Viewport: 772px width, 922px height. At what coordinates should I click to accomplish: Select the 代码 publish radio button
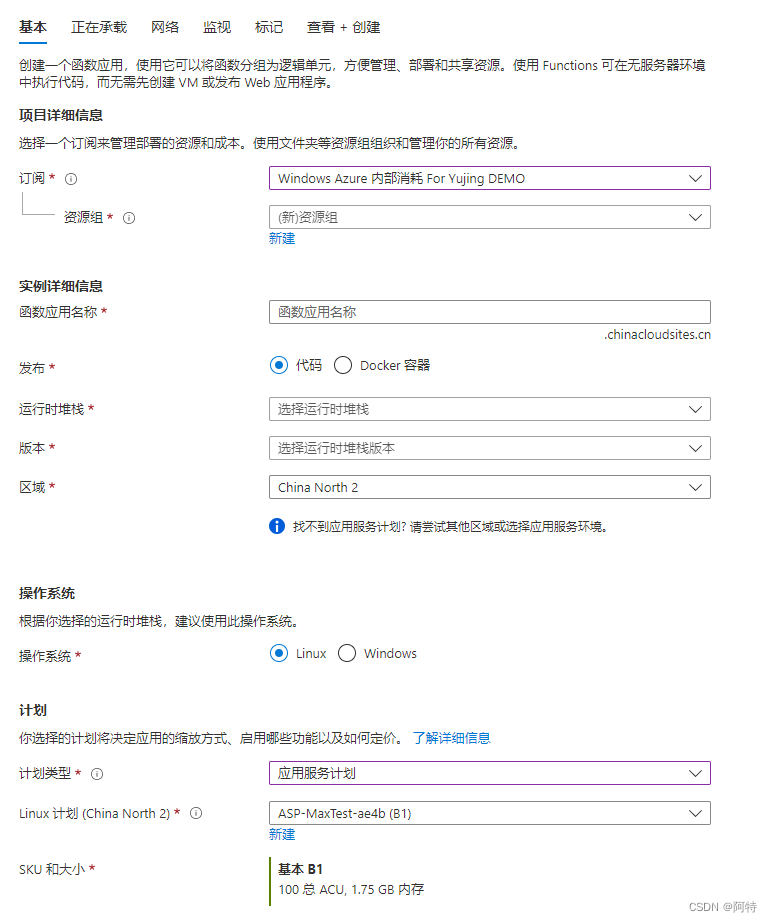[279, 365]
